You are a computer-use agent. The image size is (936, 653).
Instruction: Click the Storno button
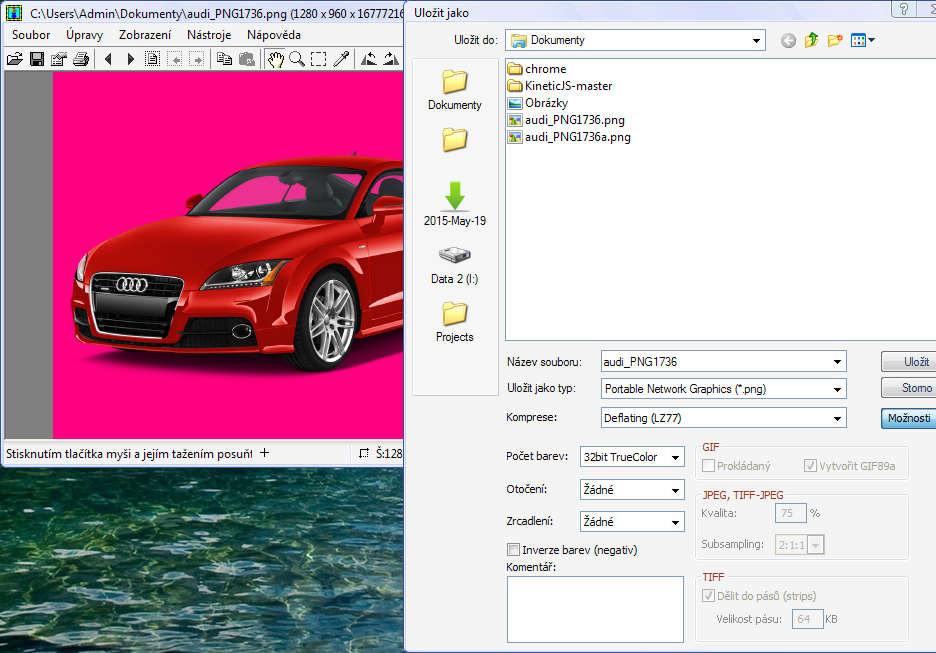(909, 388)
